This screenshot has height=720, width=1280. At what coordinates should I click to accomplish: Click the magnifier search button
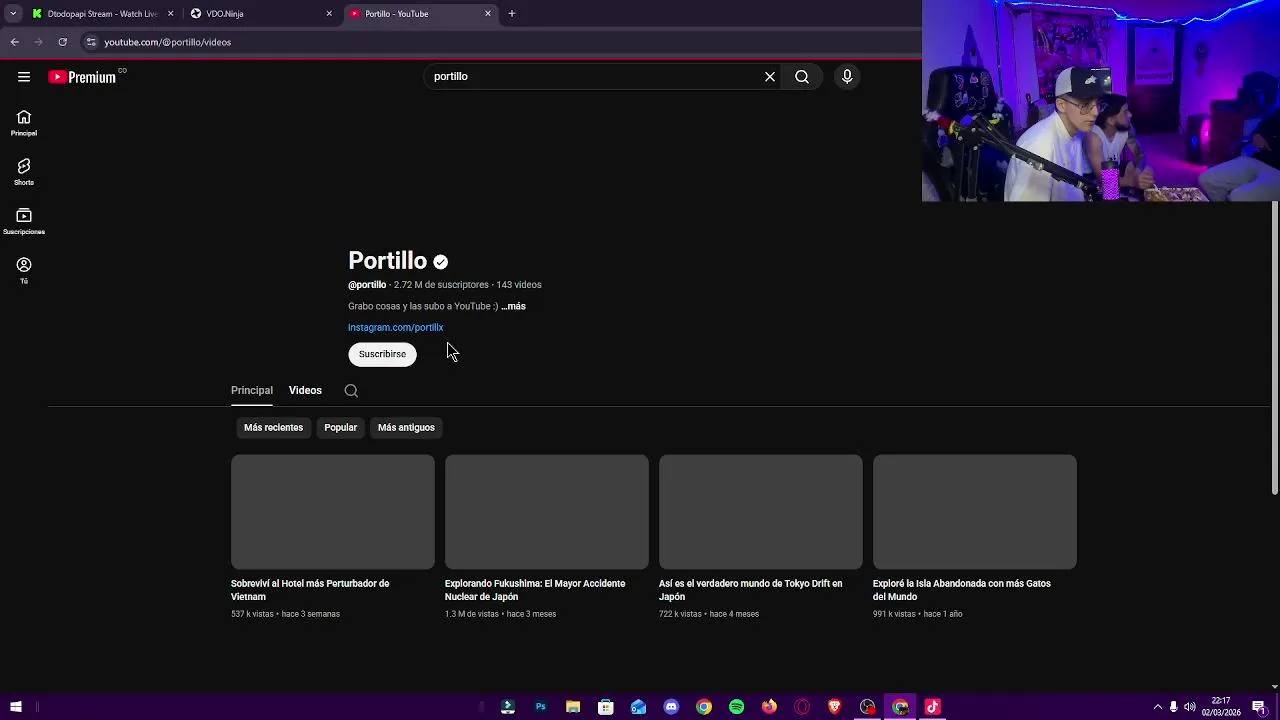tap(802, 77)
